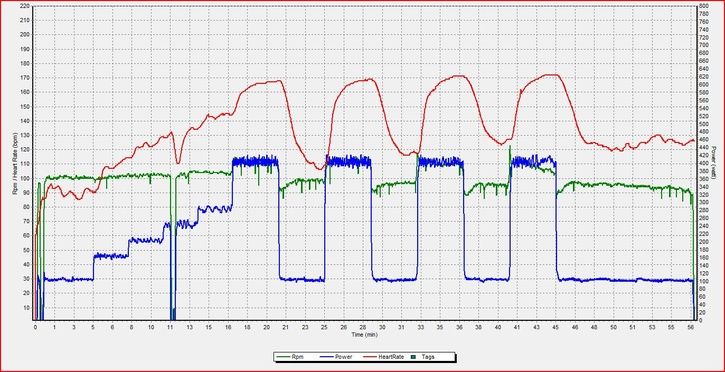Select the HeartRate legend label
The image size is (725, 372).
tap(391, 357)
